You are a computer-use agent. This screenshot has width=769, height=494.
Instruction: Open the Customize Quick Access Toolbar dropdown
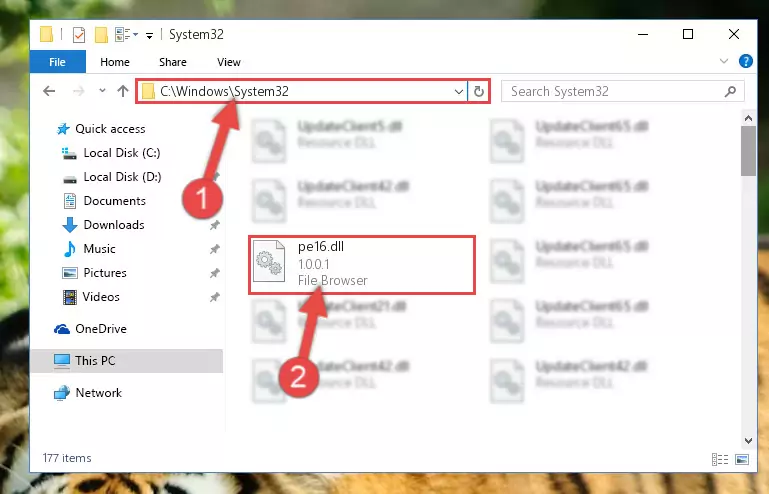point(149,35)
